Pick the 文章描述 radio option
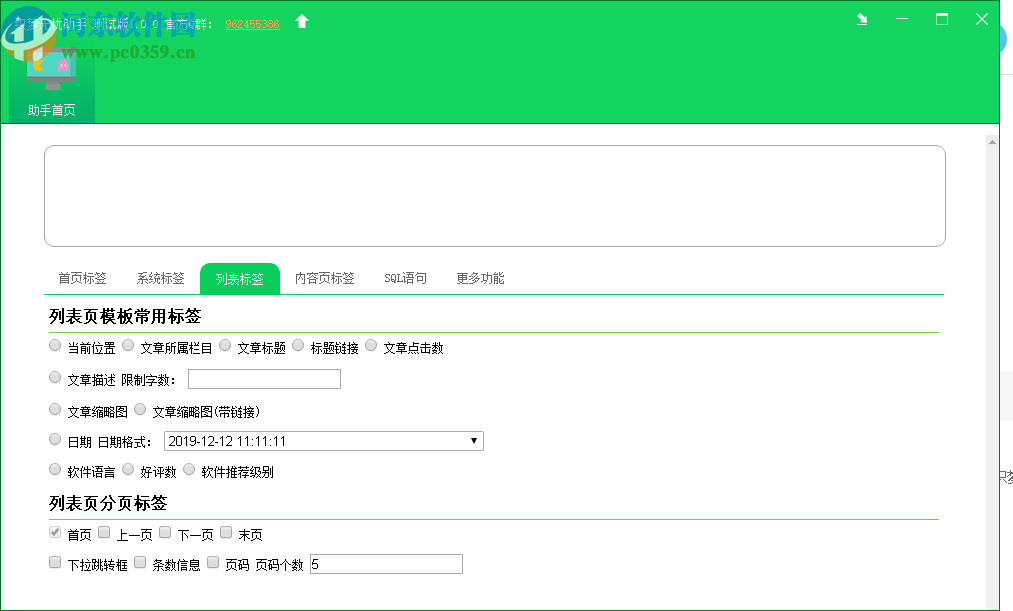 click(x=55, y=377)
